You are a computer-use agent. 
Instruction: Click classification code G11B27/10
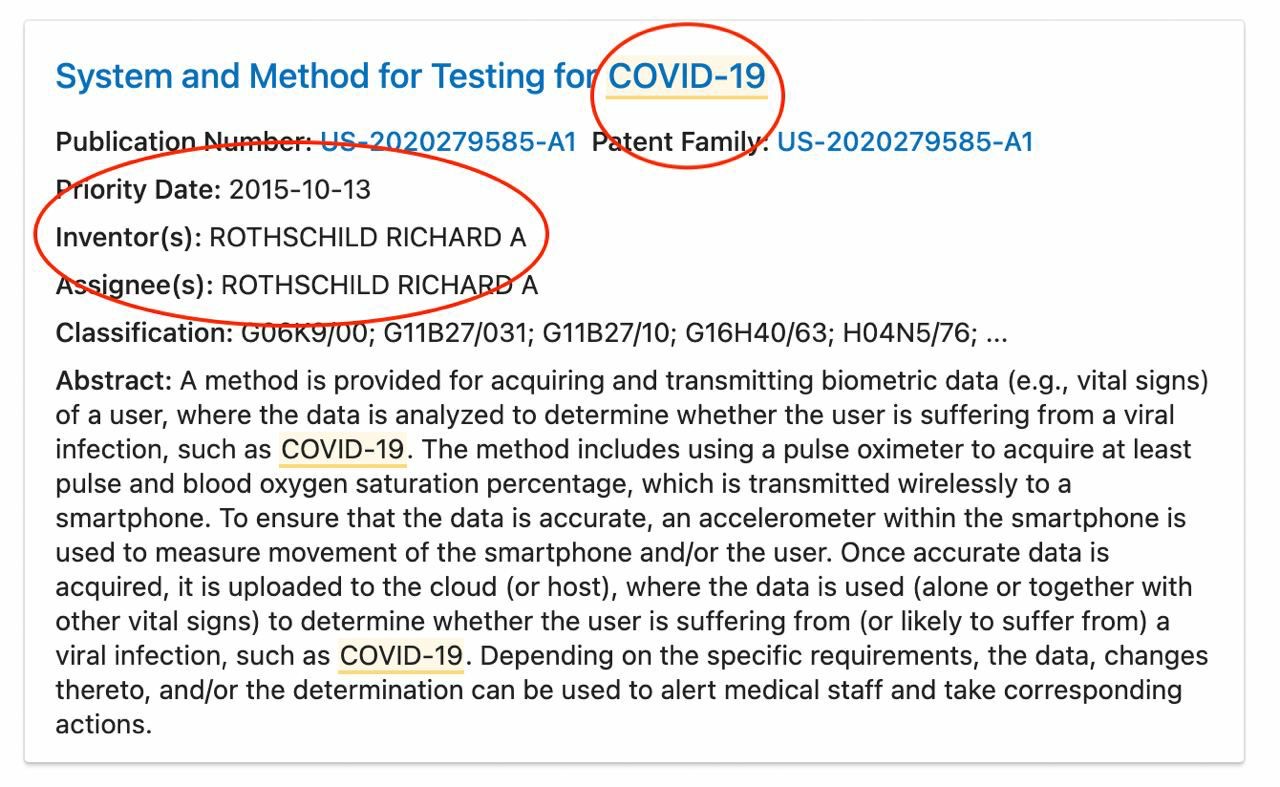pos(607,333)
